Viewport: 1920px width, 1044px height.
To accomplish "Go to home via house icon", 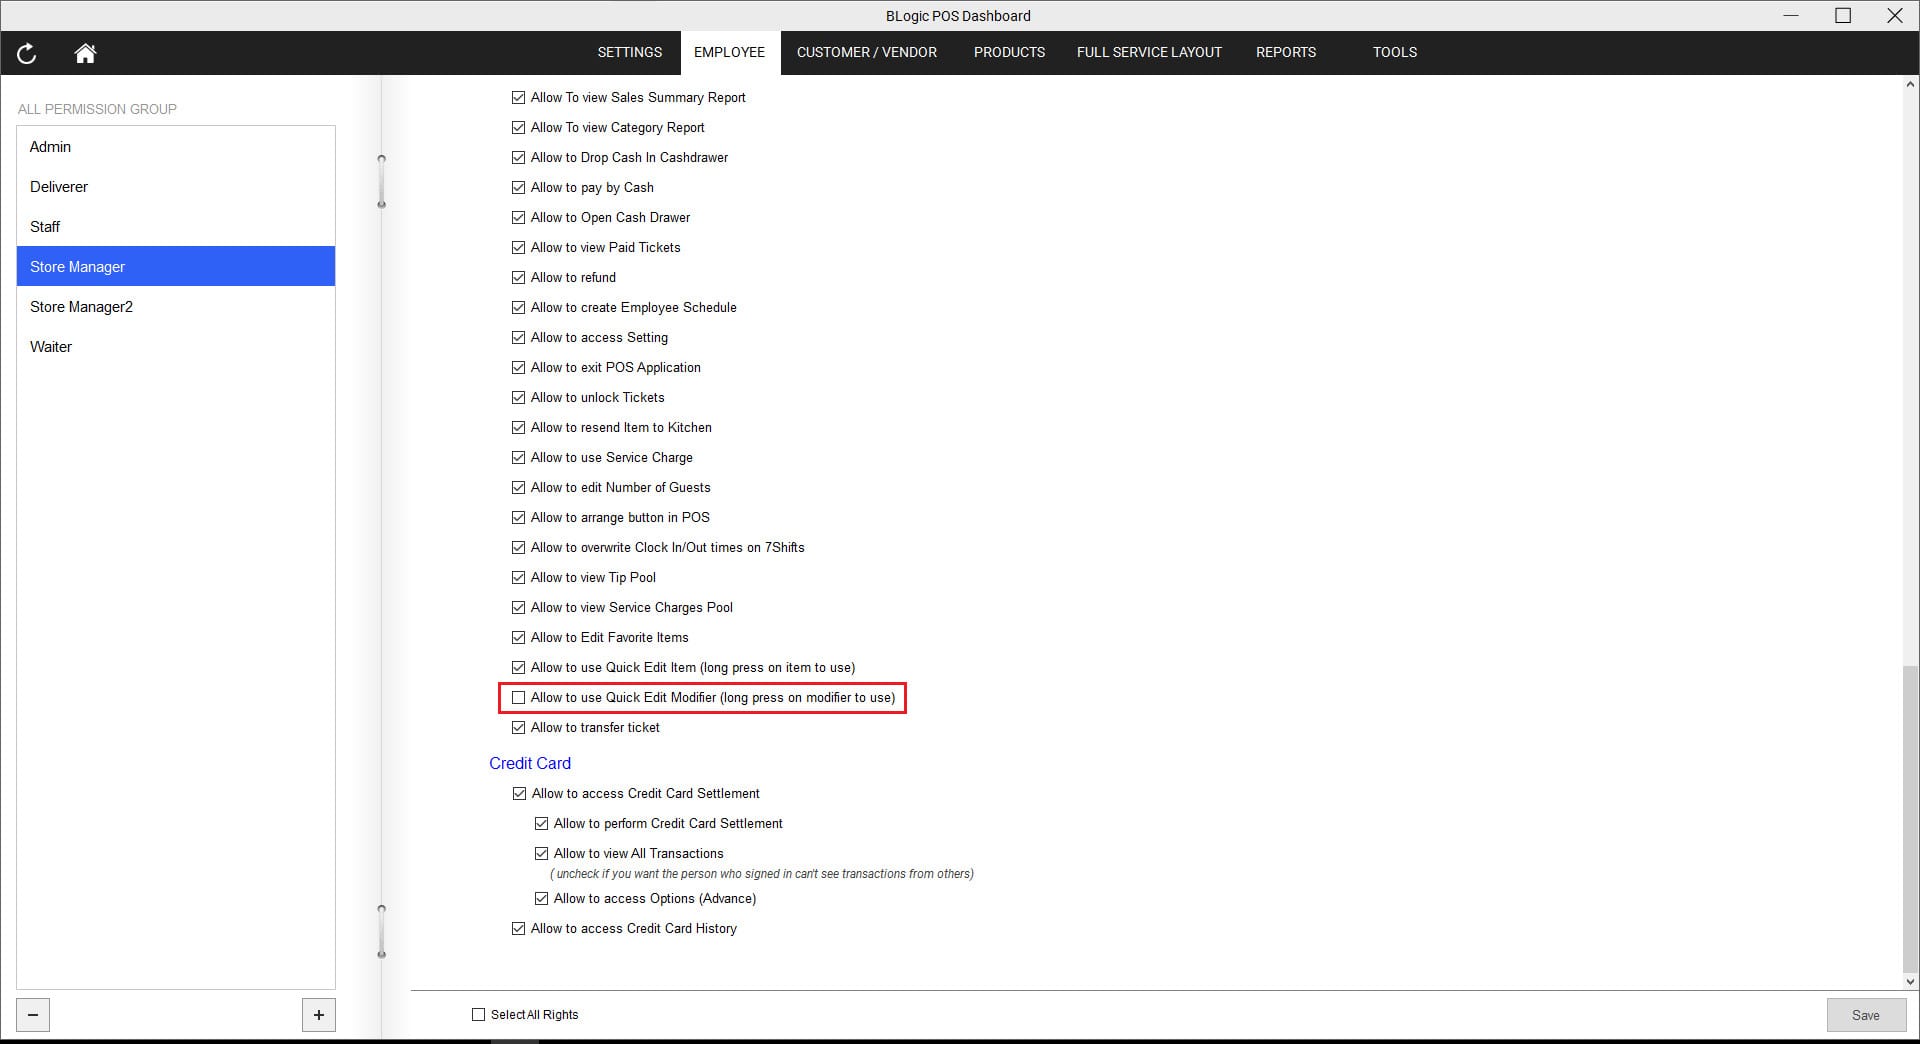I will click(x=85, y=54).
